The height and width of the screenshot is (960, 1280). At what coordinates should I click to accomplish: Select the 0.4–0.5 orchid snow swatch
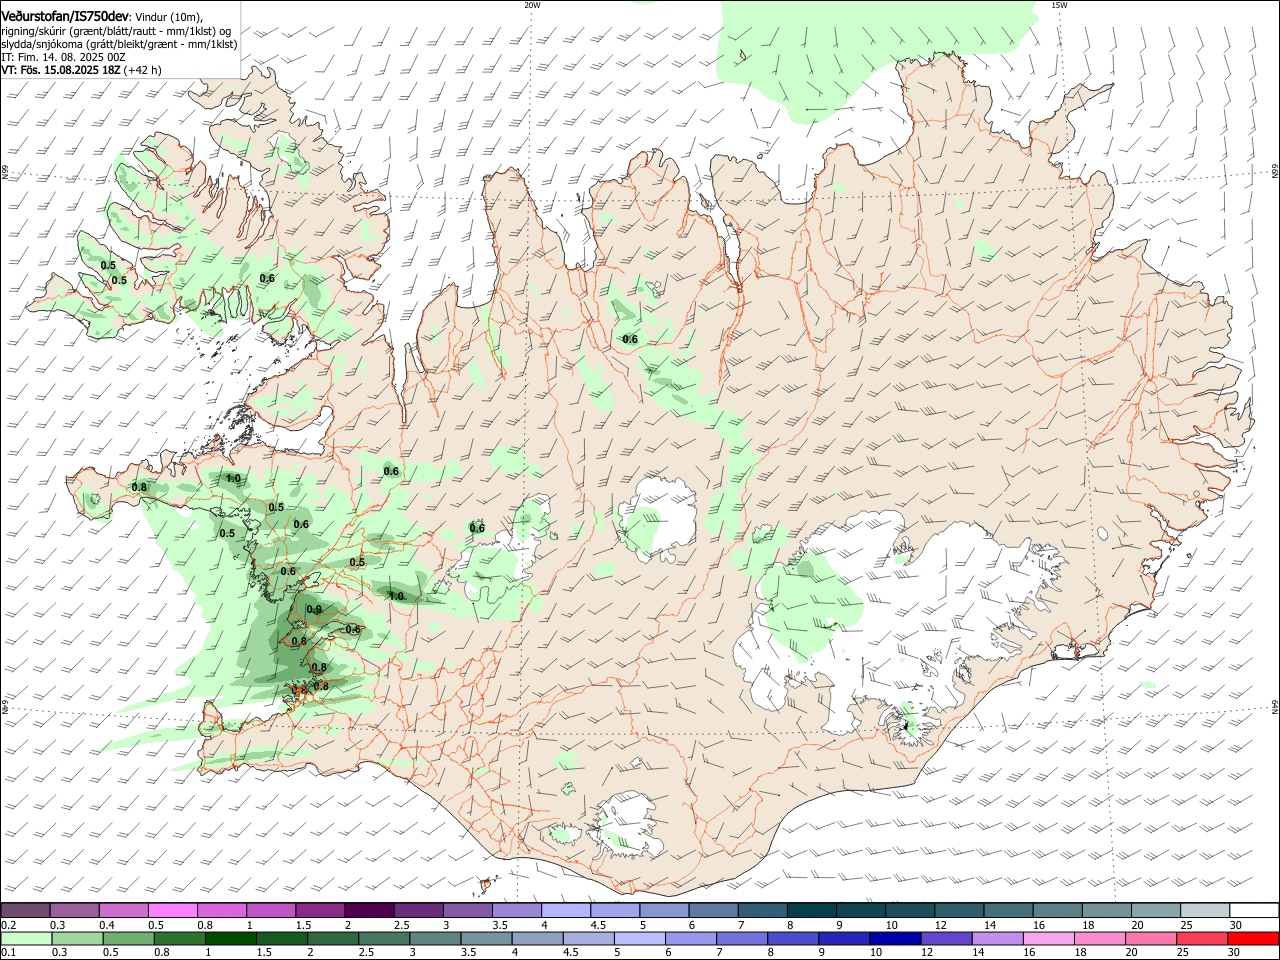pos(125,911)
